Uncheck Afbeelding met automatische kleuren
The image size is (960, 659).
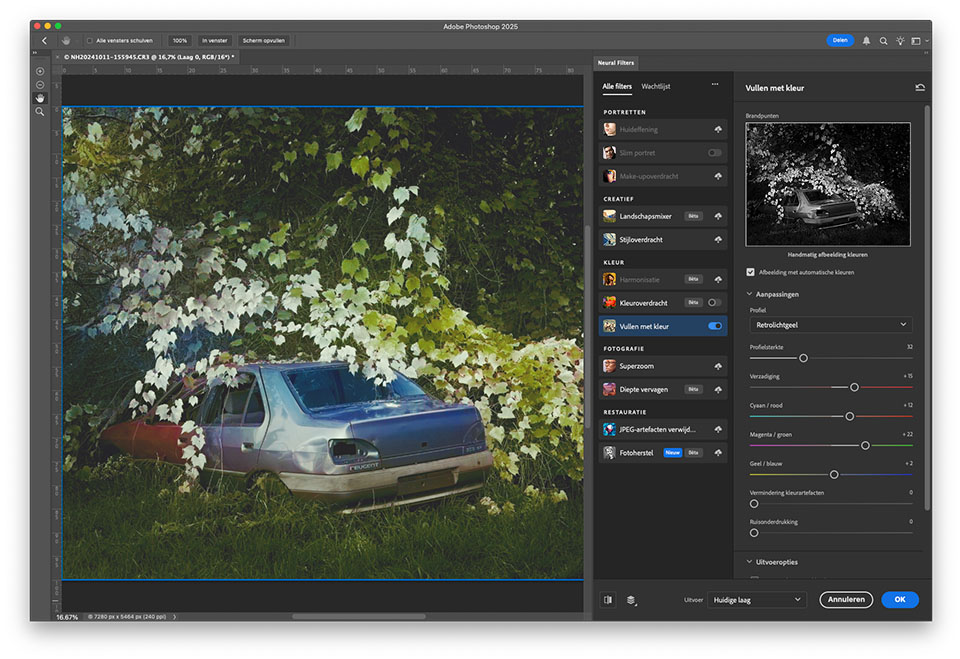750,272
